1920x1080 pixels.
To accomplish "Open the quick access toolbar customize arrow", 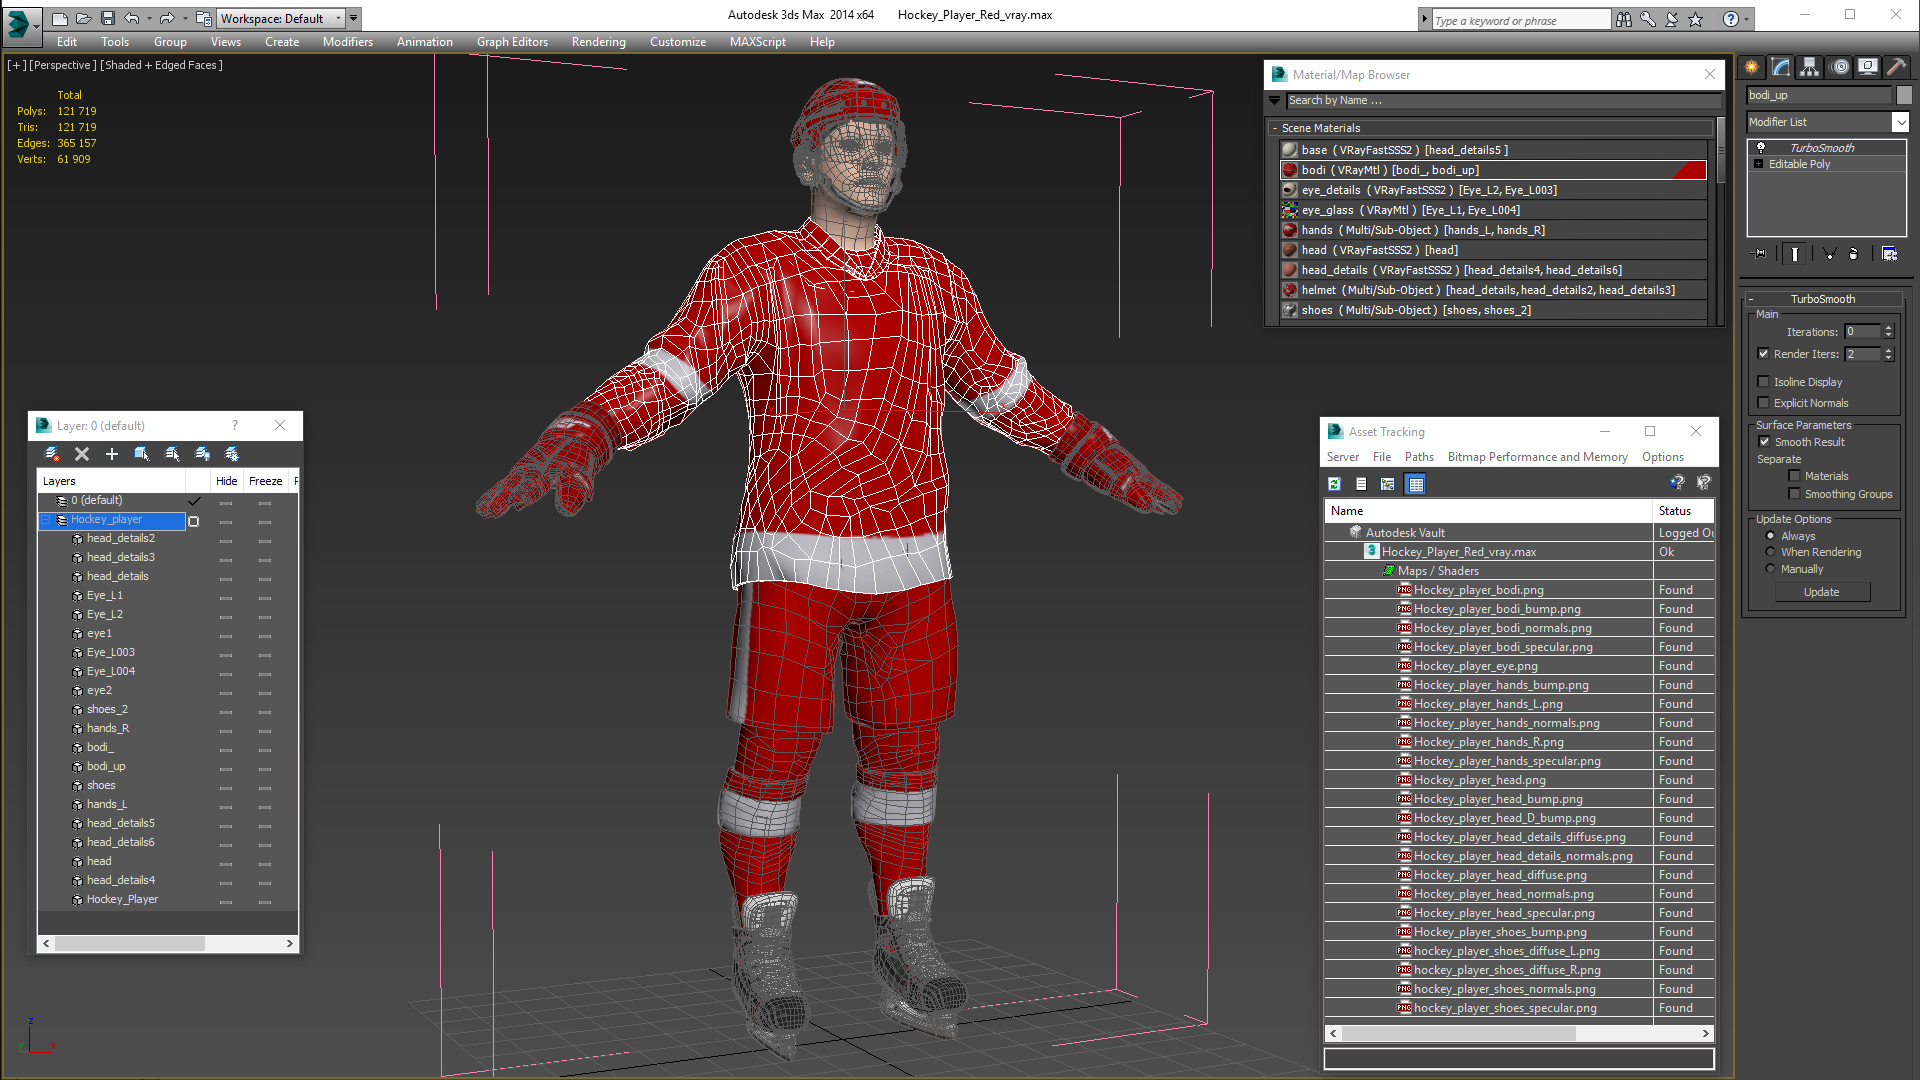I will [353, 18].
